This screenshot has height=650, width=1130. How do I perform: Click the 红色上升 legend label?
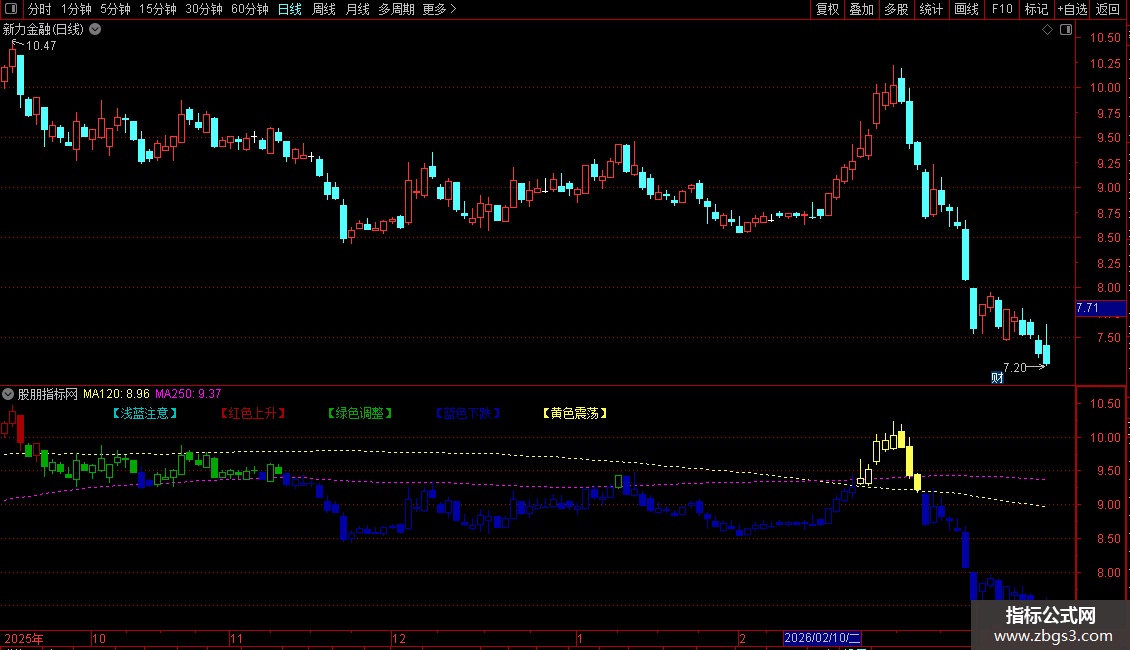point(252,413)
